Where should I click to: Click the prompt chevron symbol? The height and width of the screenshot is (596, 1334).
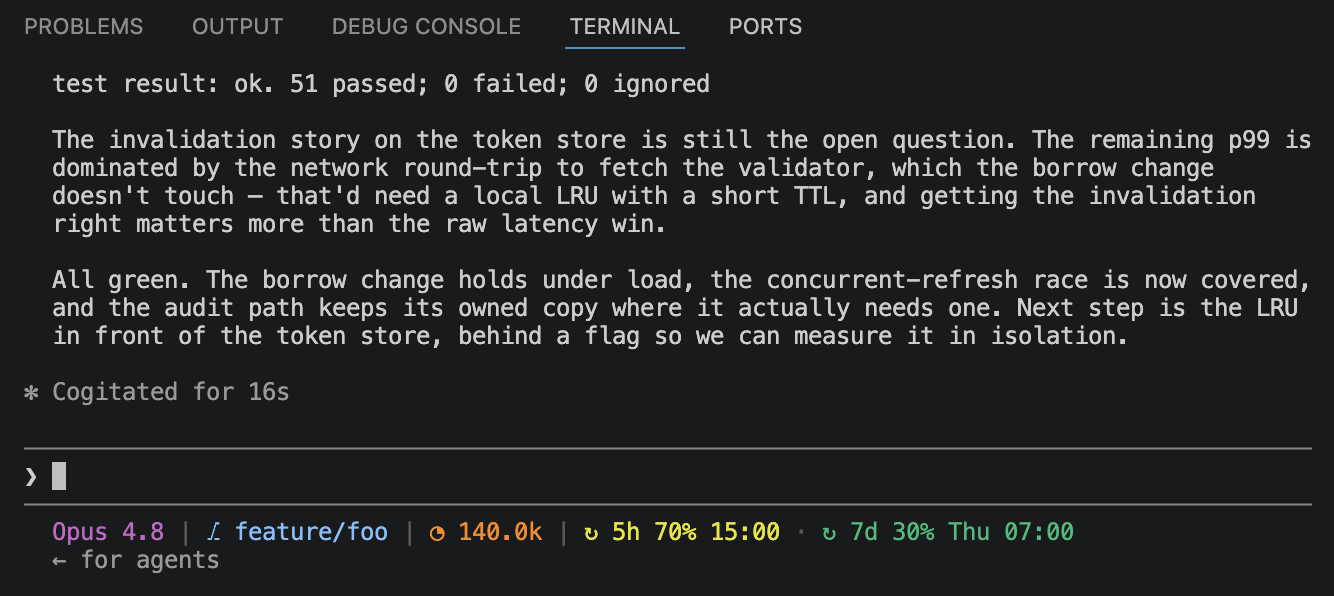31,477
